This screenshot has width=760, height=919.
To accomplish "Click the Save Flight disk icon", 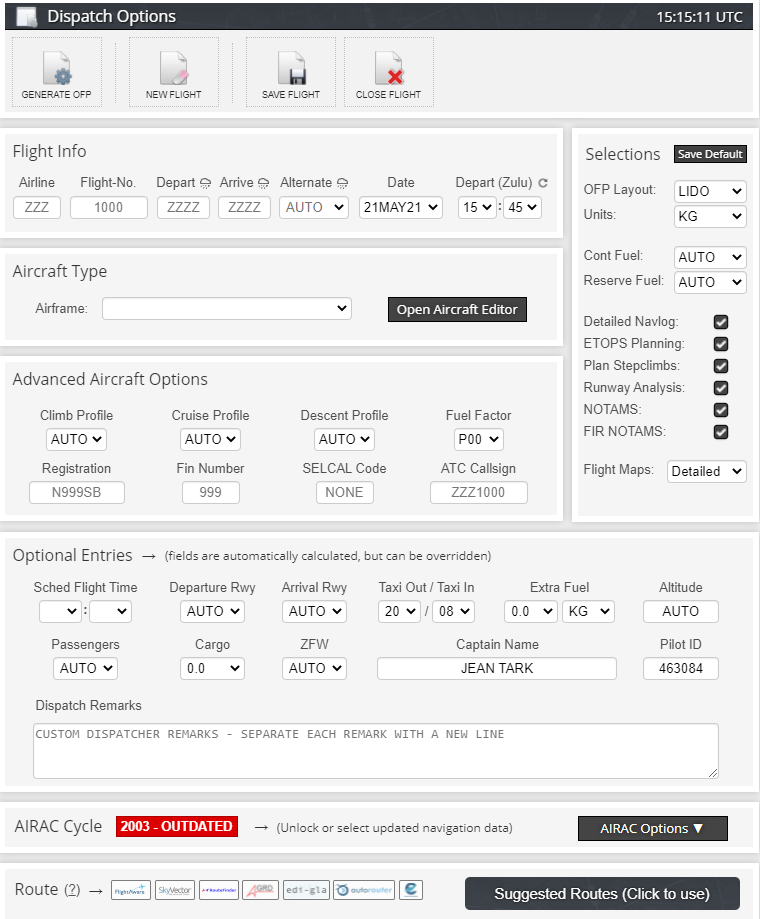I will point(291,70).
